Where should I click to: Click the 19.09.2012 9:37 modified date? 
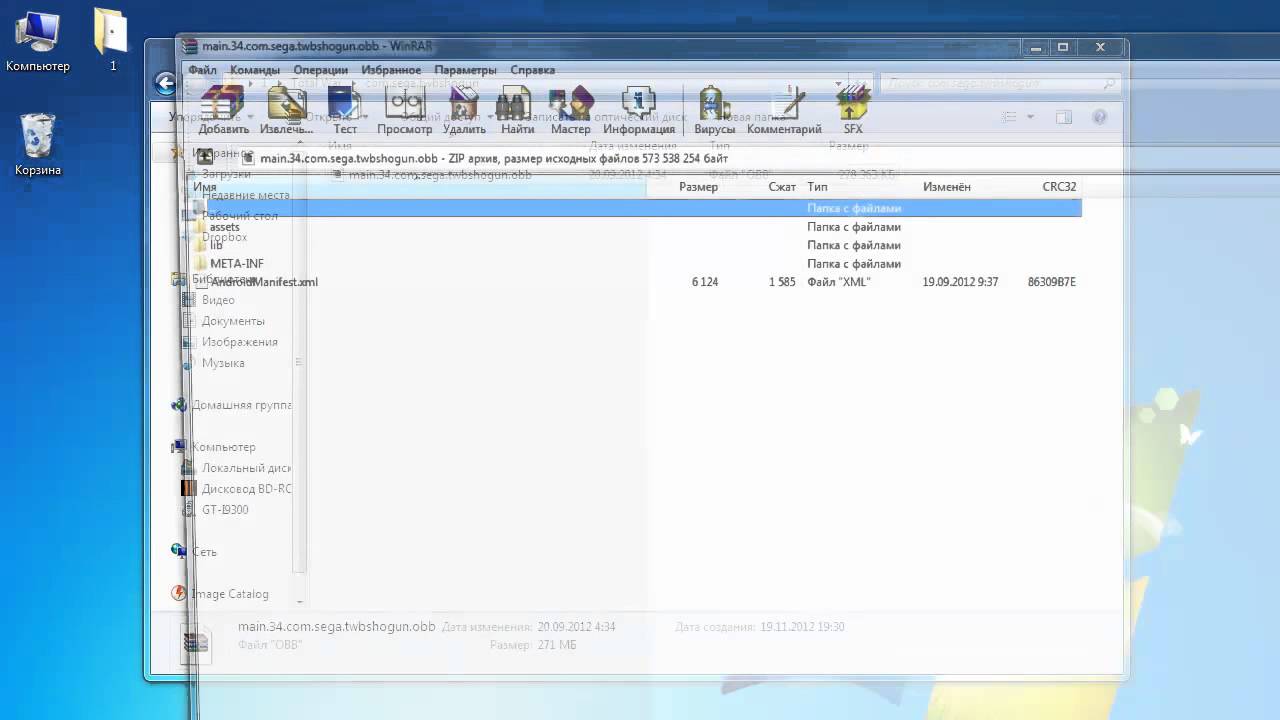[960, 282]
